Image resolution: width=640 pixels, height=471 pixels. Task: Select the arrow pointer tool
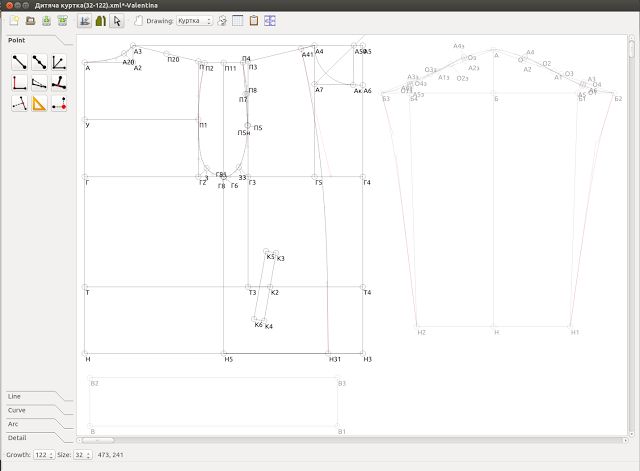(x=117, y=21)
